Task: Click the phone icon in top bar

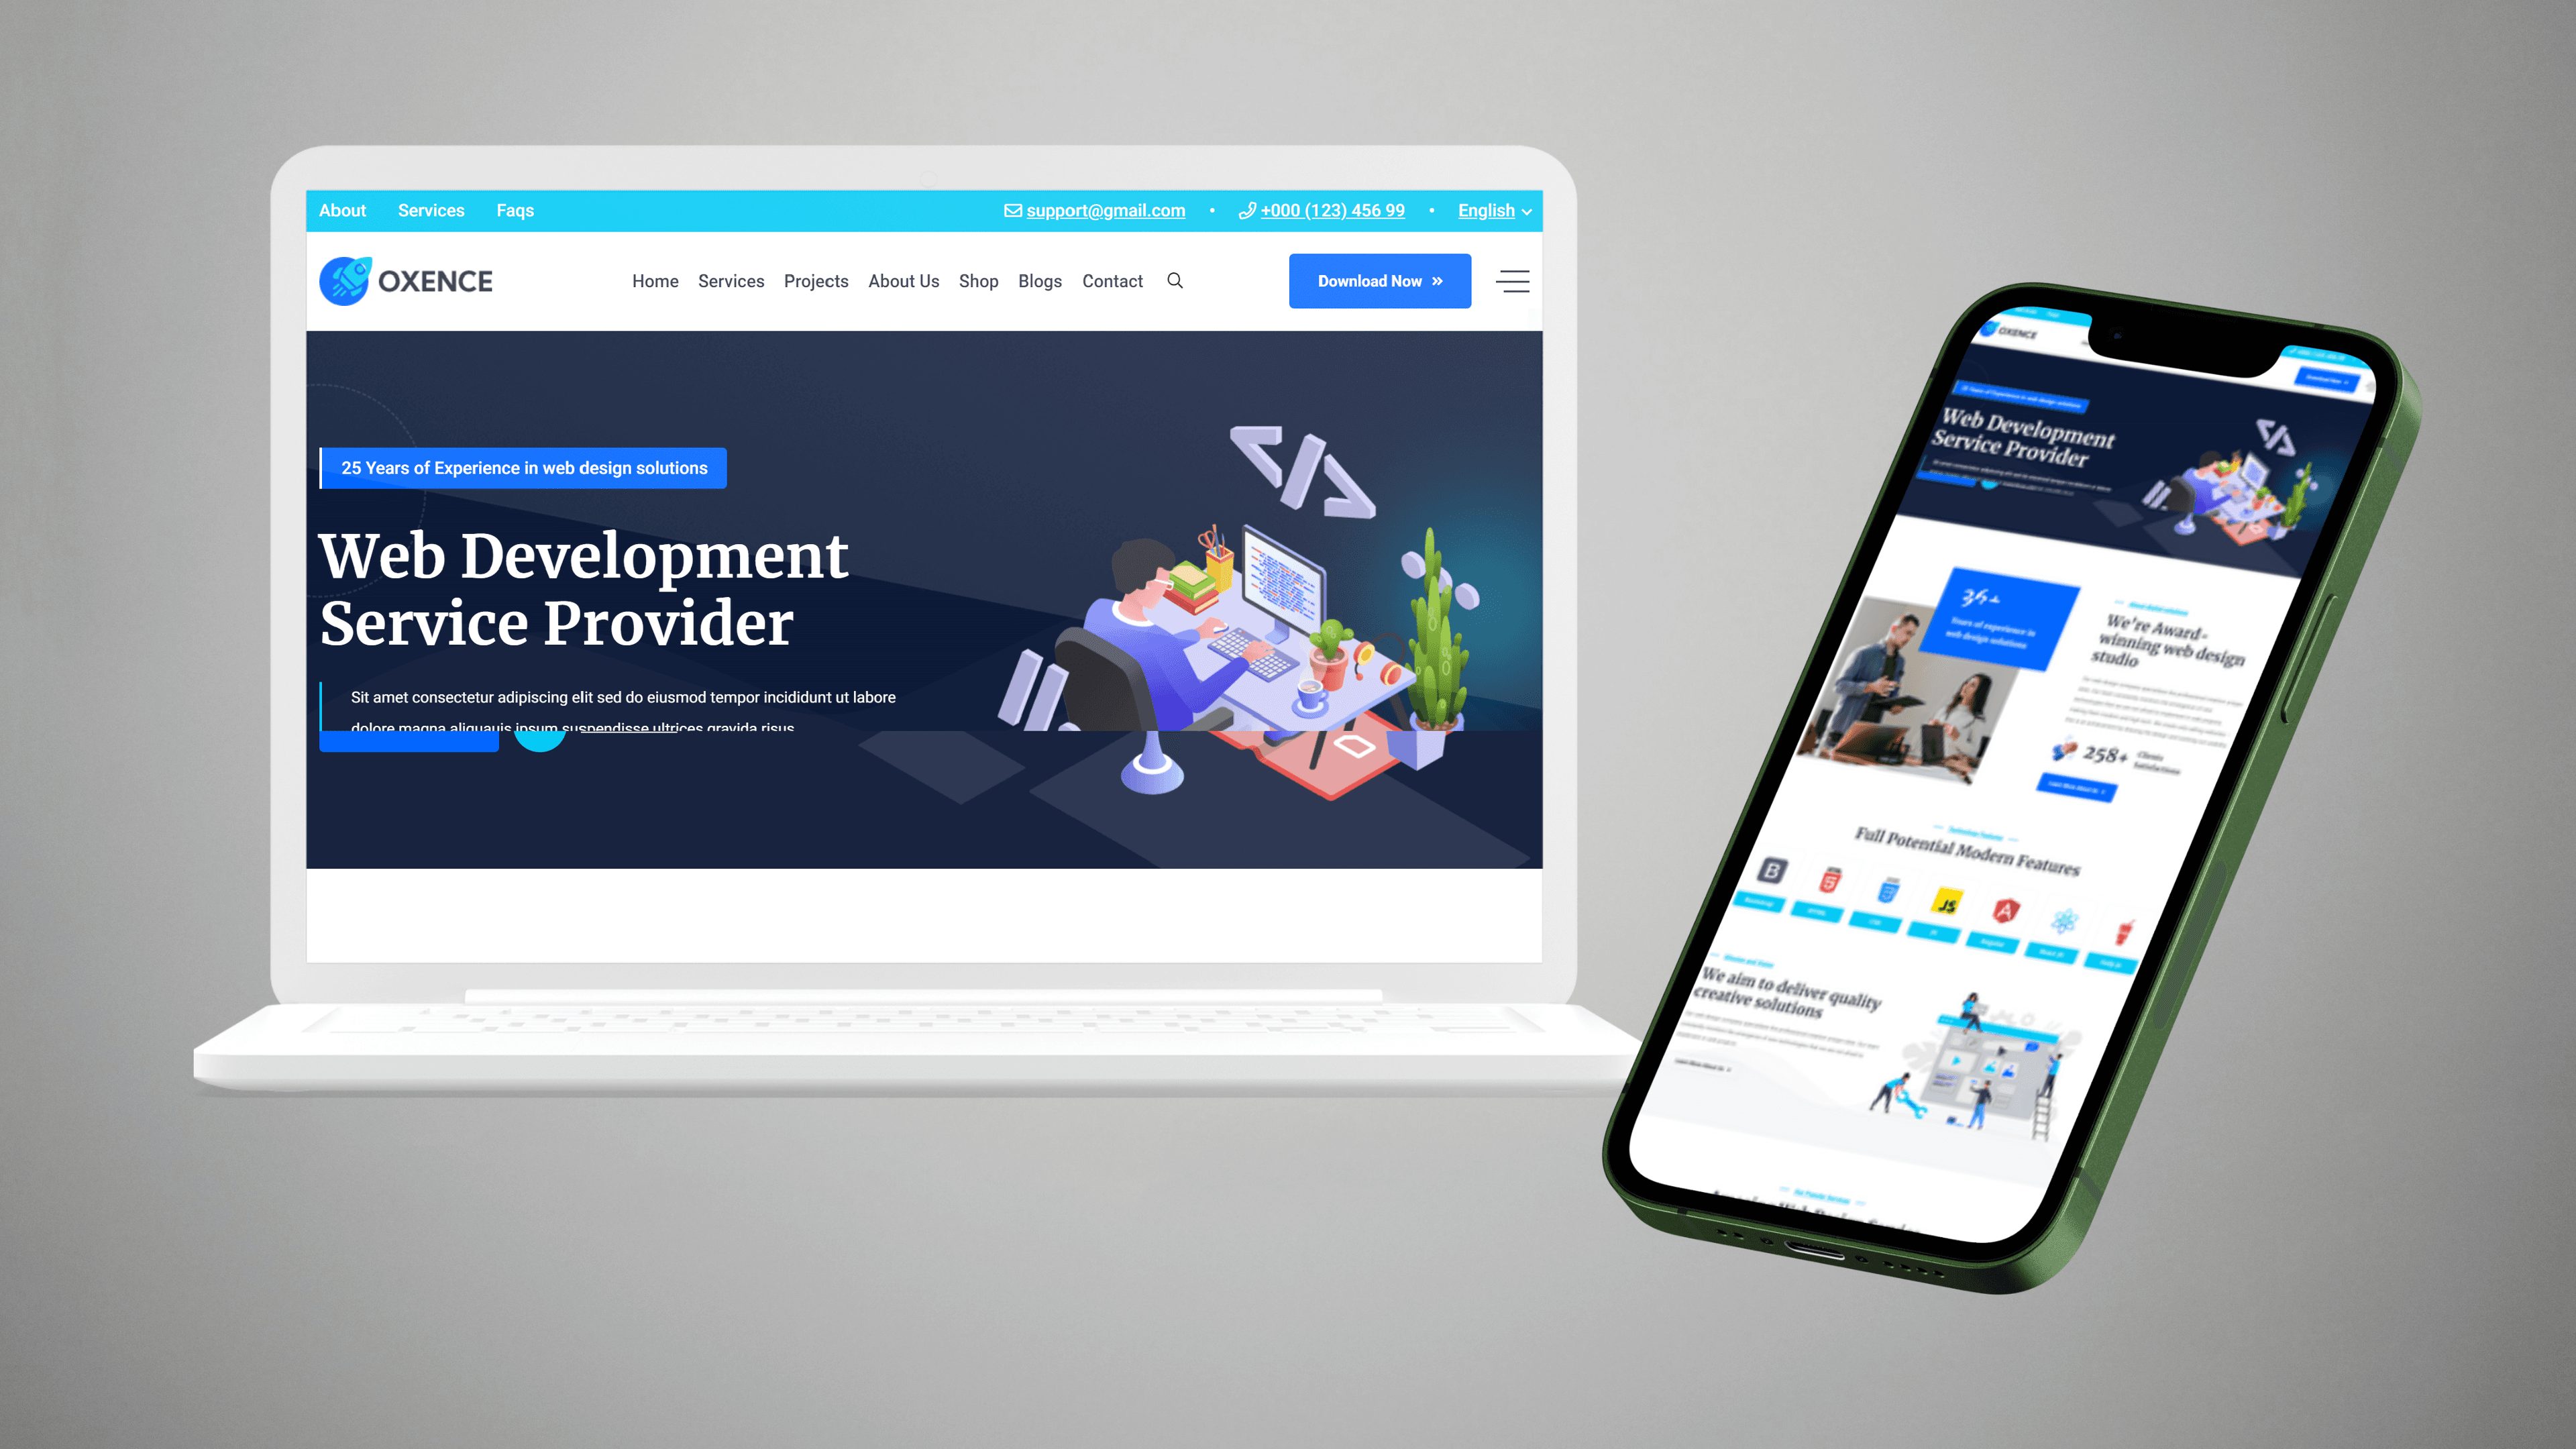Action: (x=1244, y=211)
